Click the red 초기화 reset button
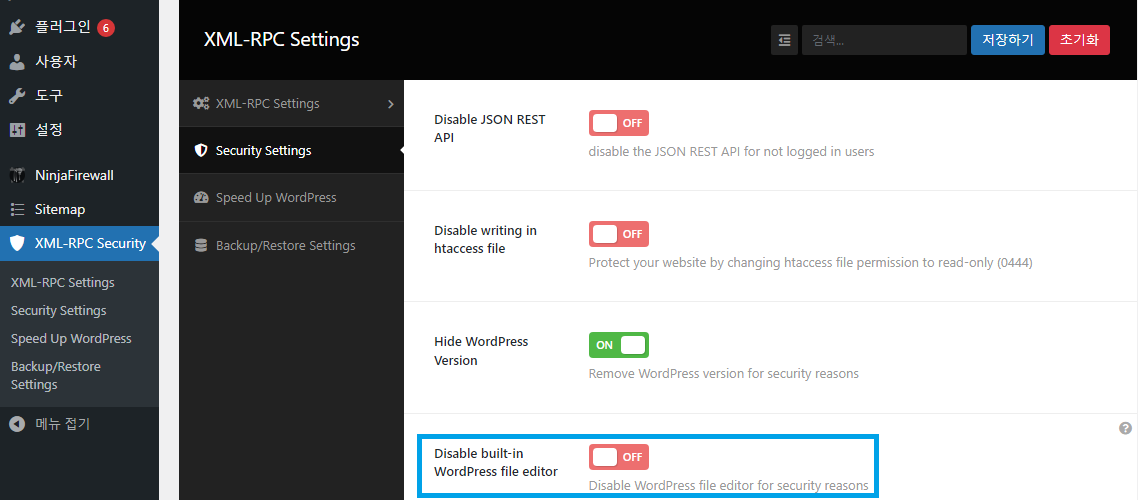The width and height of the screenshot is (1138, 500). point(1079,40)
